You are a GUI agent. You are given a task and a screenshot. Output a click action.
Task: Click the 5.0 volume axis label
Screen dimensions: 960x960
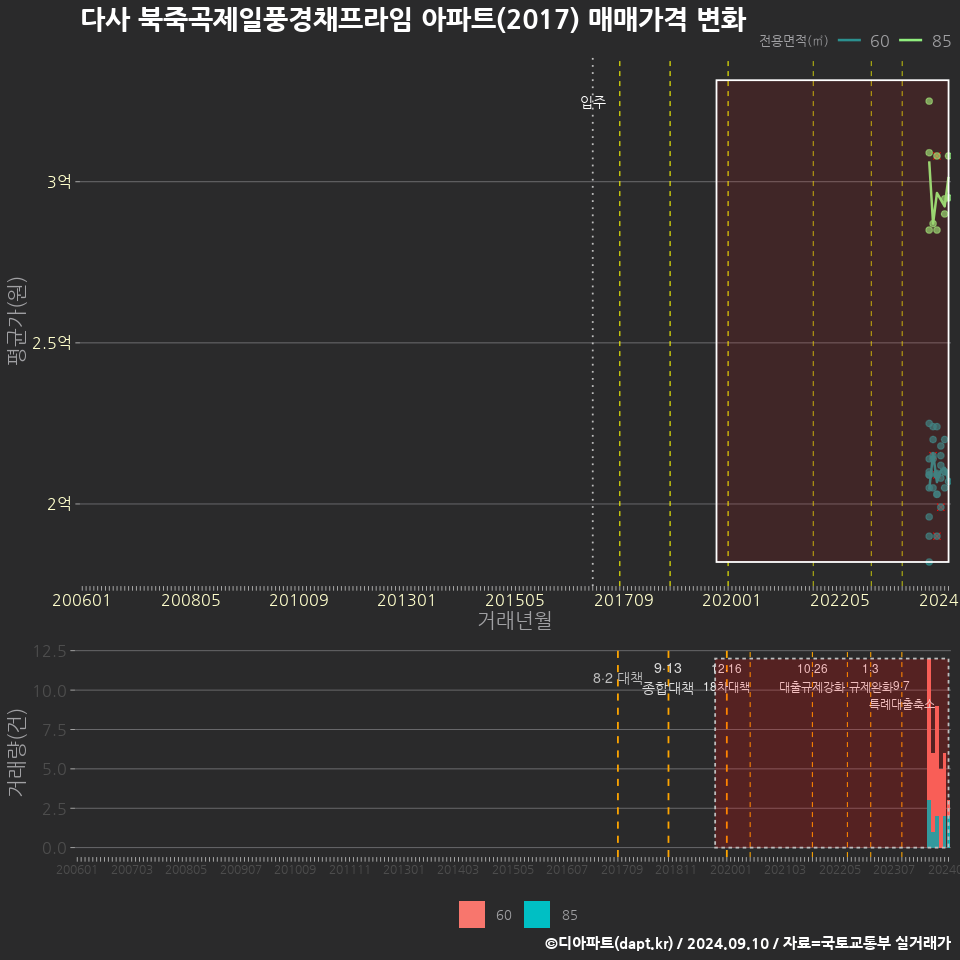point(54,769)
